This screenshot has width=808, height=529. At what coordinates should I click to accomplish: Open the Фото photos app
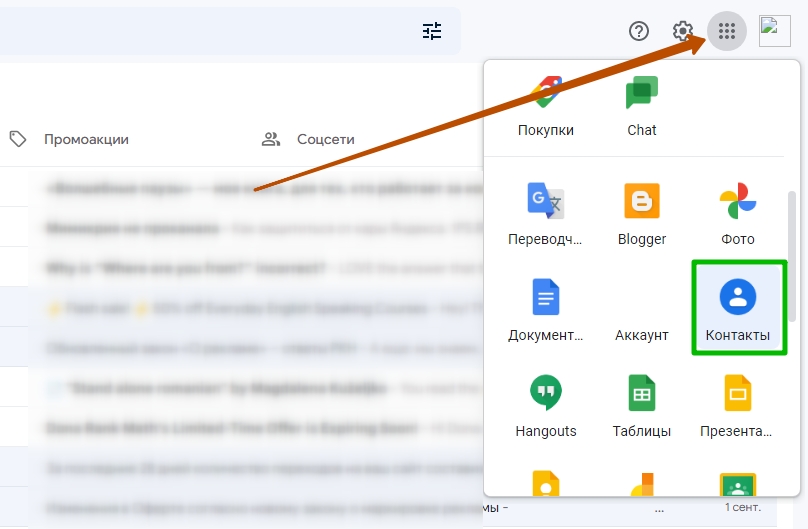[737, 215]
